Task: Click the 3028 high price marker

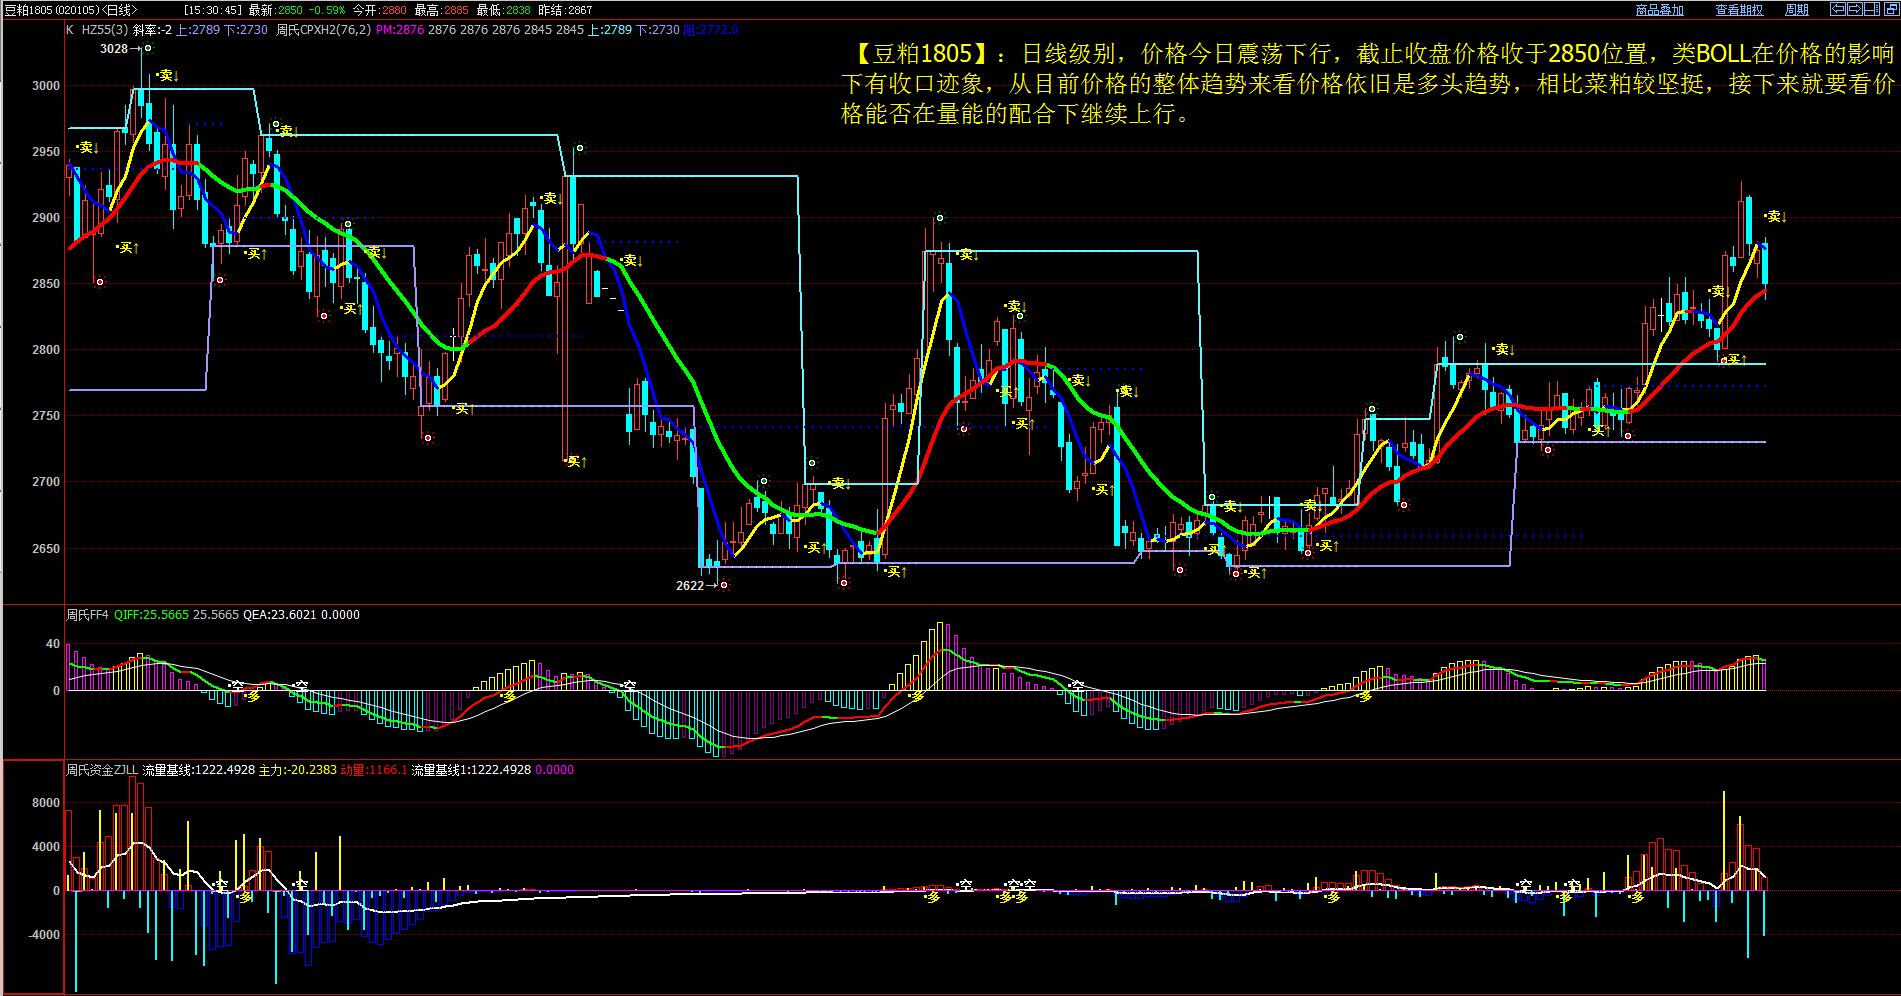Action: tap(113, 48)
